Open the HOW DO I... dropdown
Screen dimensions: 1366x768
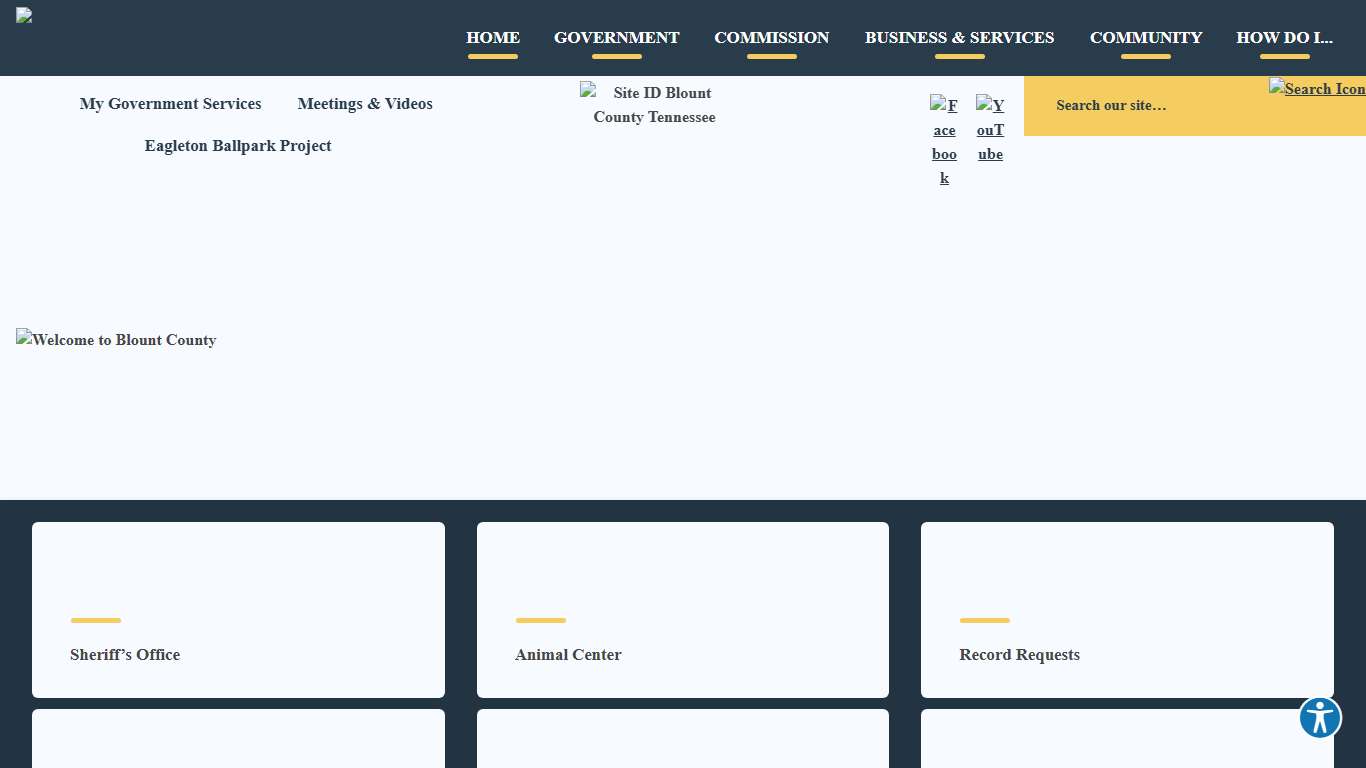click(1284, 37)
